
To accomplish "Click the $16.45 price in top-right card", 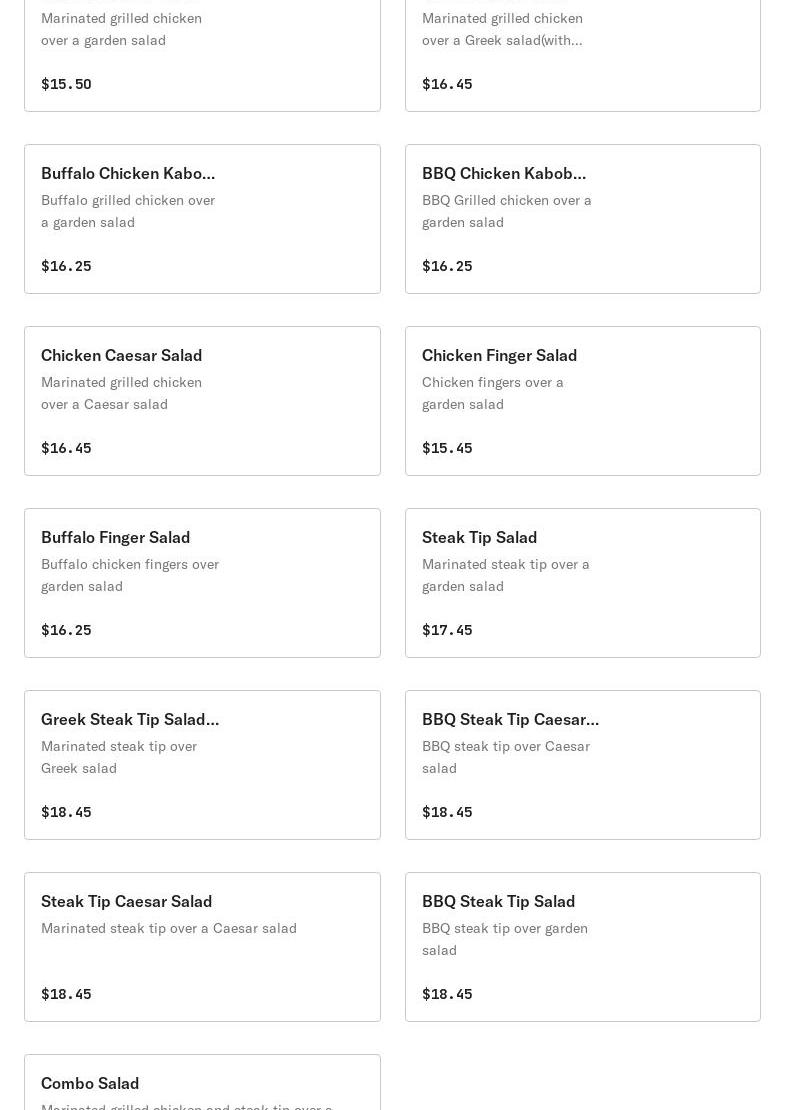I will [x=447, y=84].
